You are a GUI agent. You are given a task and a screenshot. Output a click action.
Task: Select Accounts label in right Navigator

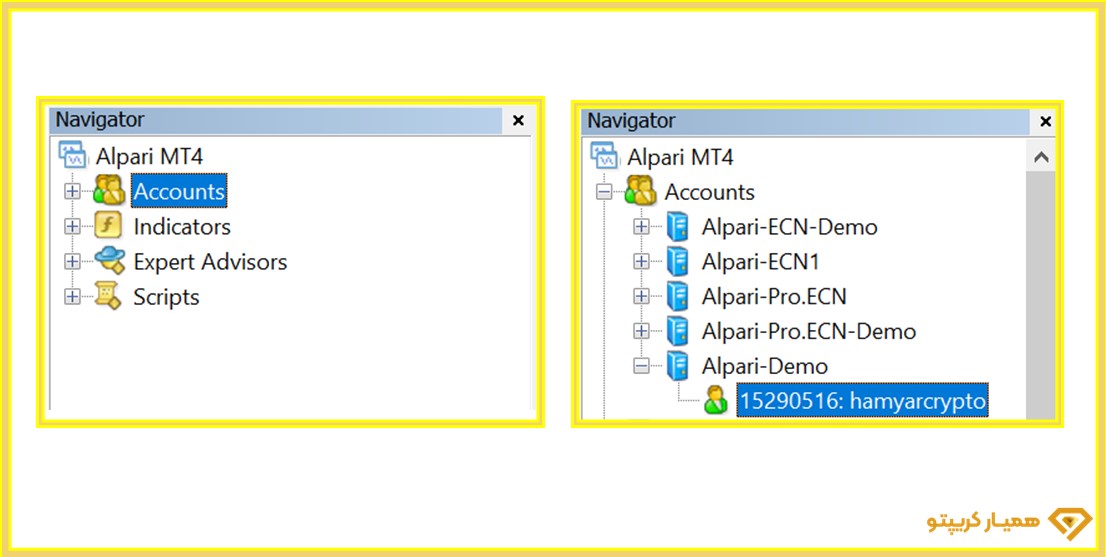tap(710, 192)
